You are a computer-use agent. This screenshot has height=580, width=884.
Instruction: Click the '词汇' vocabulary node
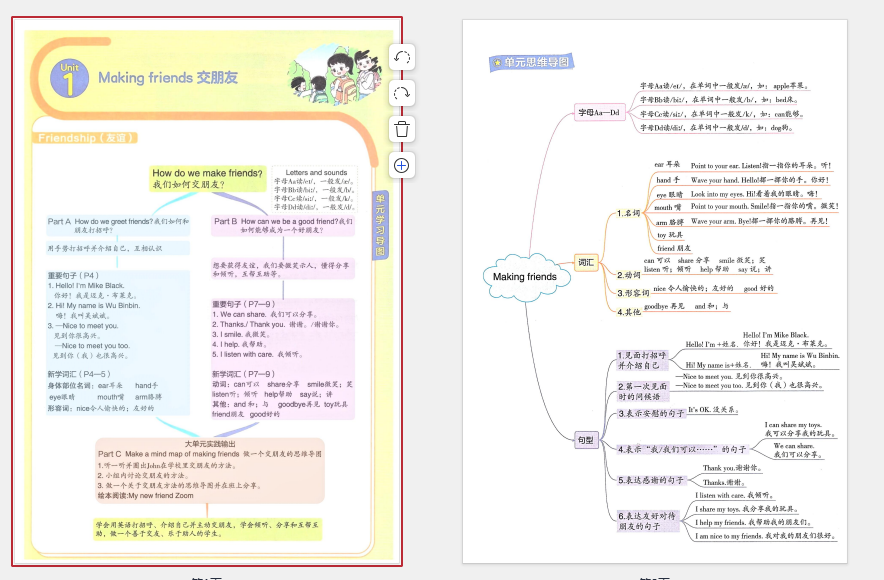pos(587,262)
